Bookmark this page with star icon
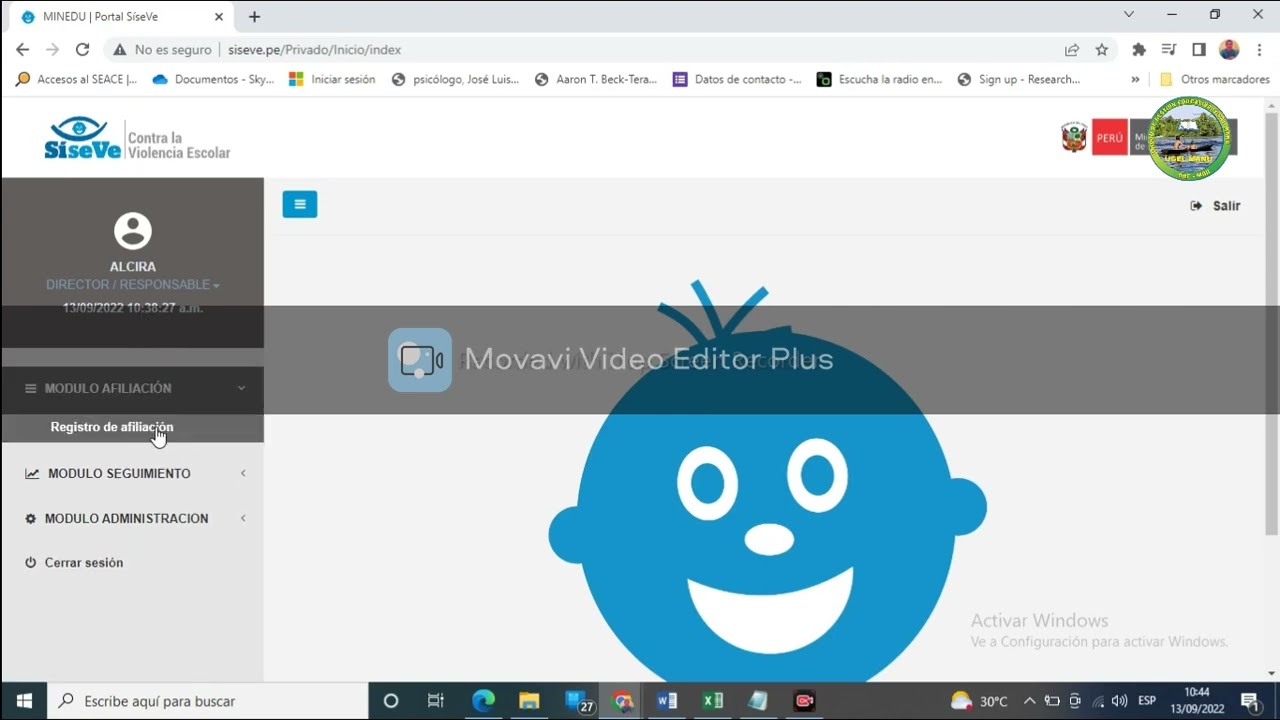The width and height of the screenshot is (1280, 720). click(1102, 49)
